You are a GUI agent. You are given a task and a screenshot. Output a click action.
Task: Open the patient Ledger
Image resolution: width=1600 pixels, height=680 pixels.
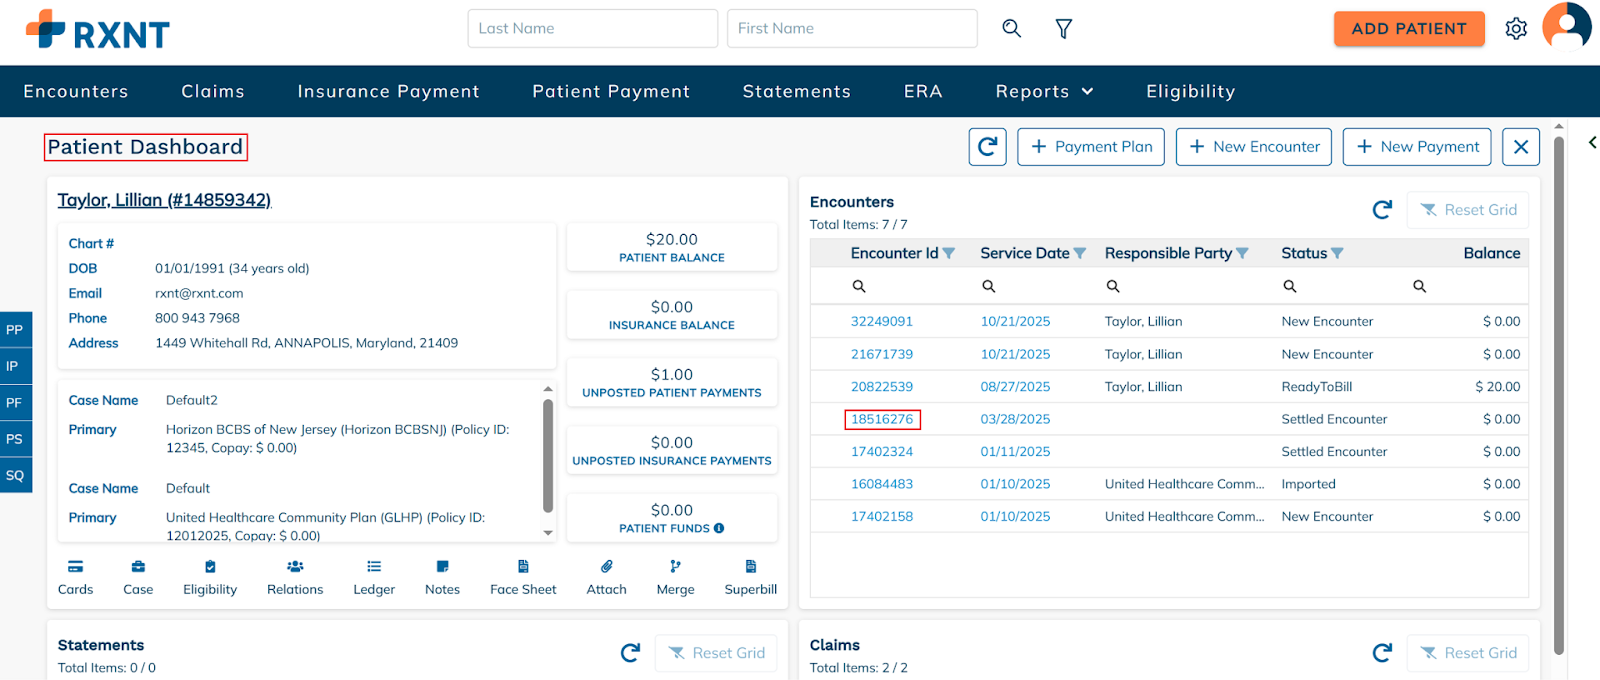(x=374, y=567)
